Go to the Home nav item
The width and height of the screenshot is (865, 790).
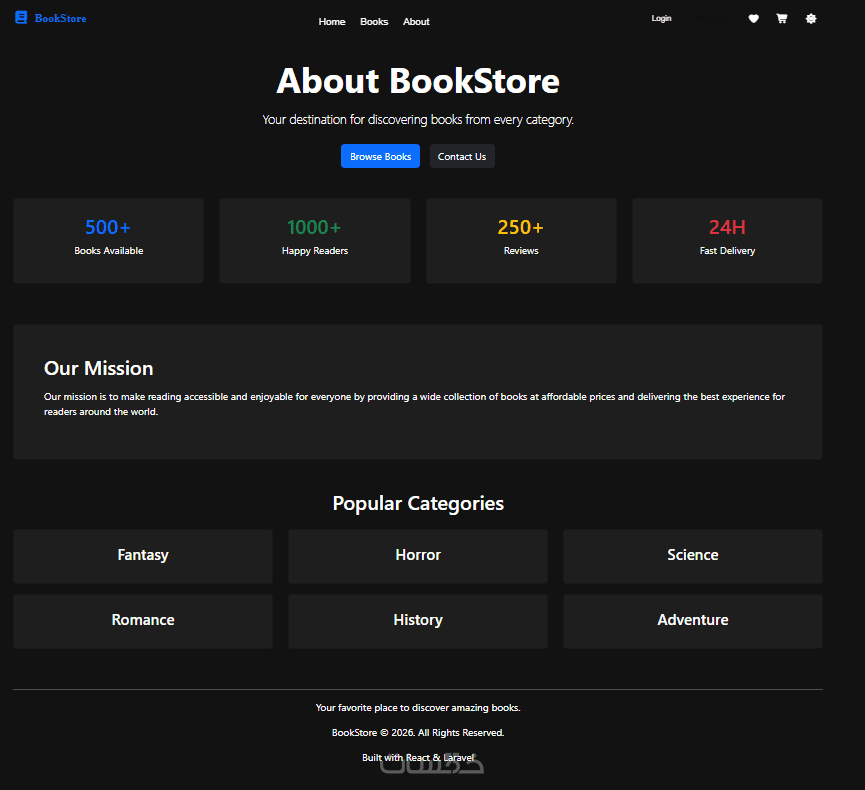332,22
